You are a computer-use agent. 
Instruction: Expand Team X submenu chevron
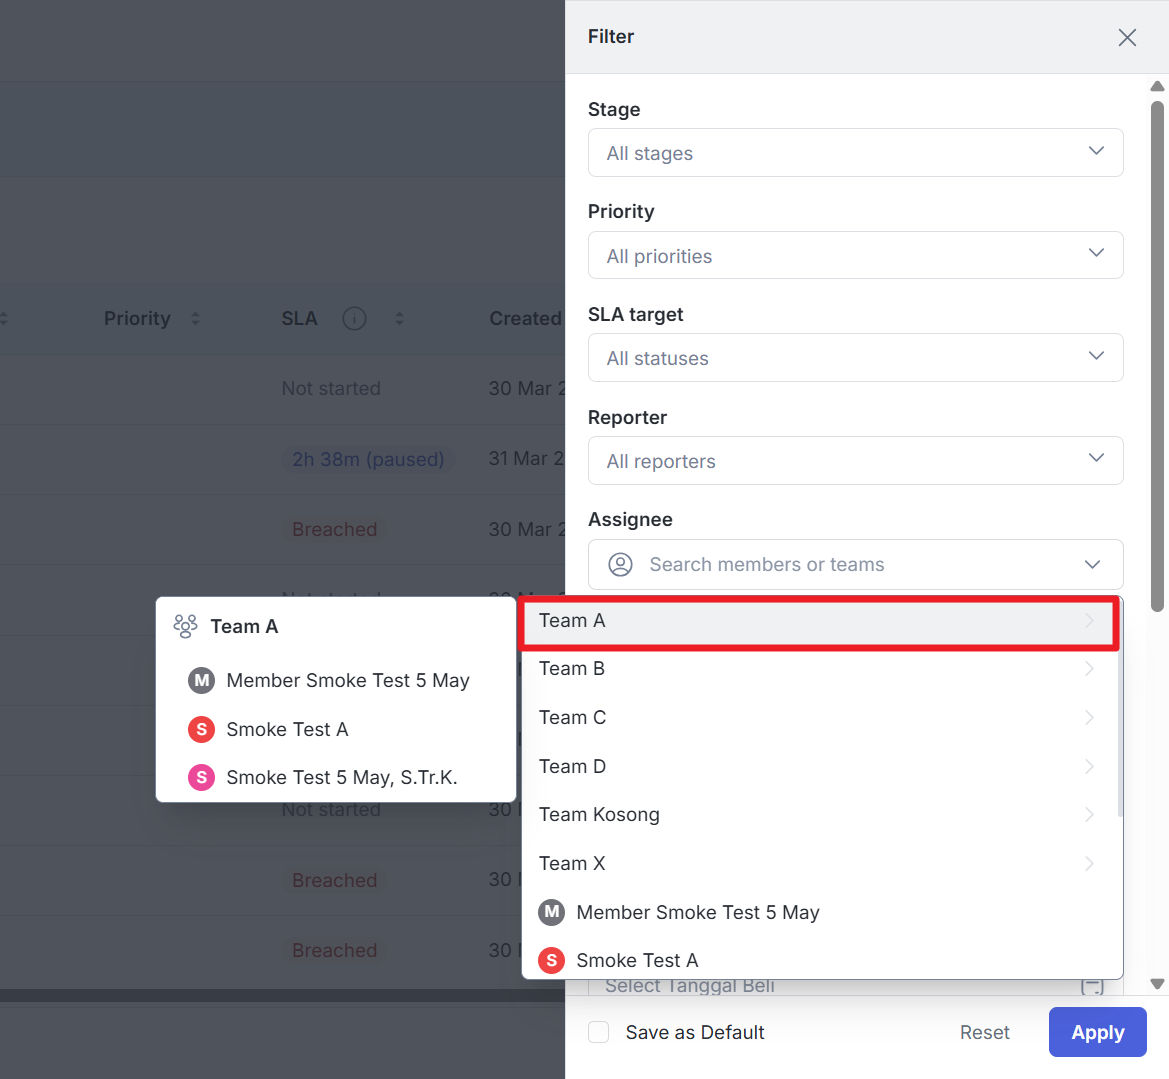pos(1089,864)
